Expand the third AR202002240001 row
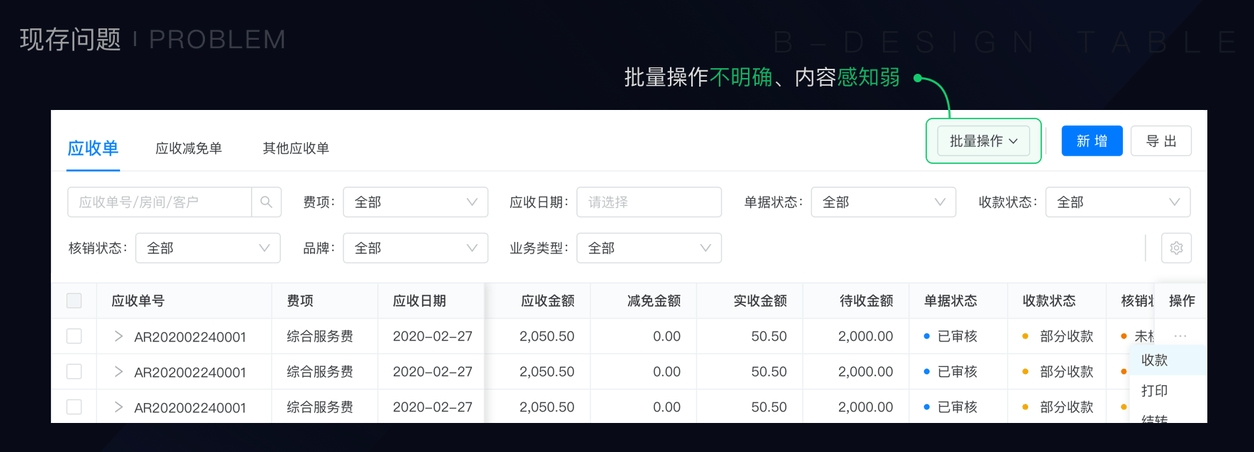This screenshot has height=452, width=1254. click(118, 407)
